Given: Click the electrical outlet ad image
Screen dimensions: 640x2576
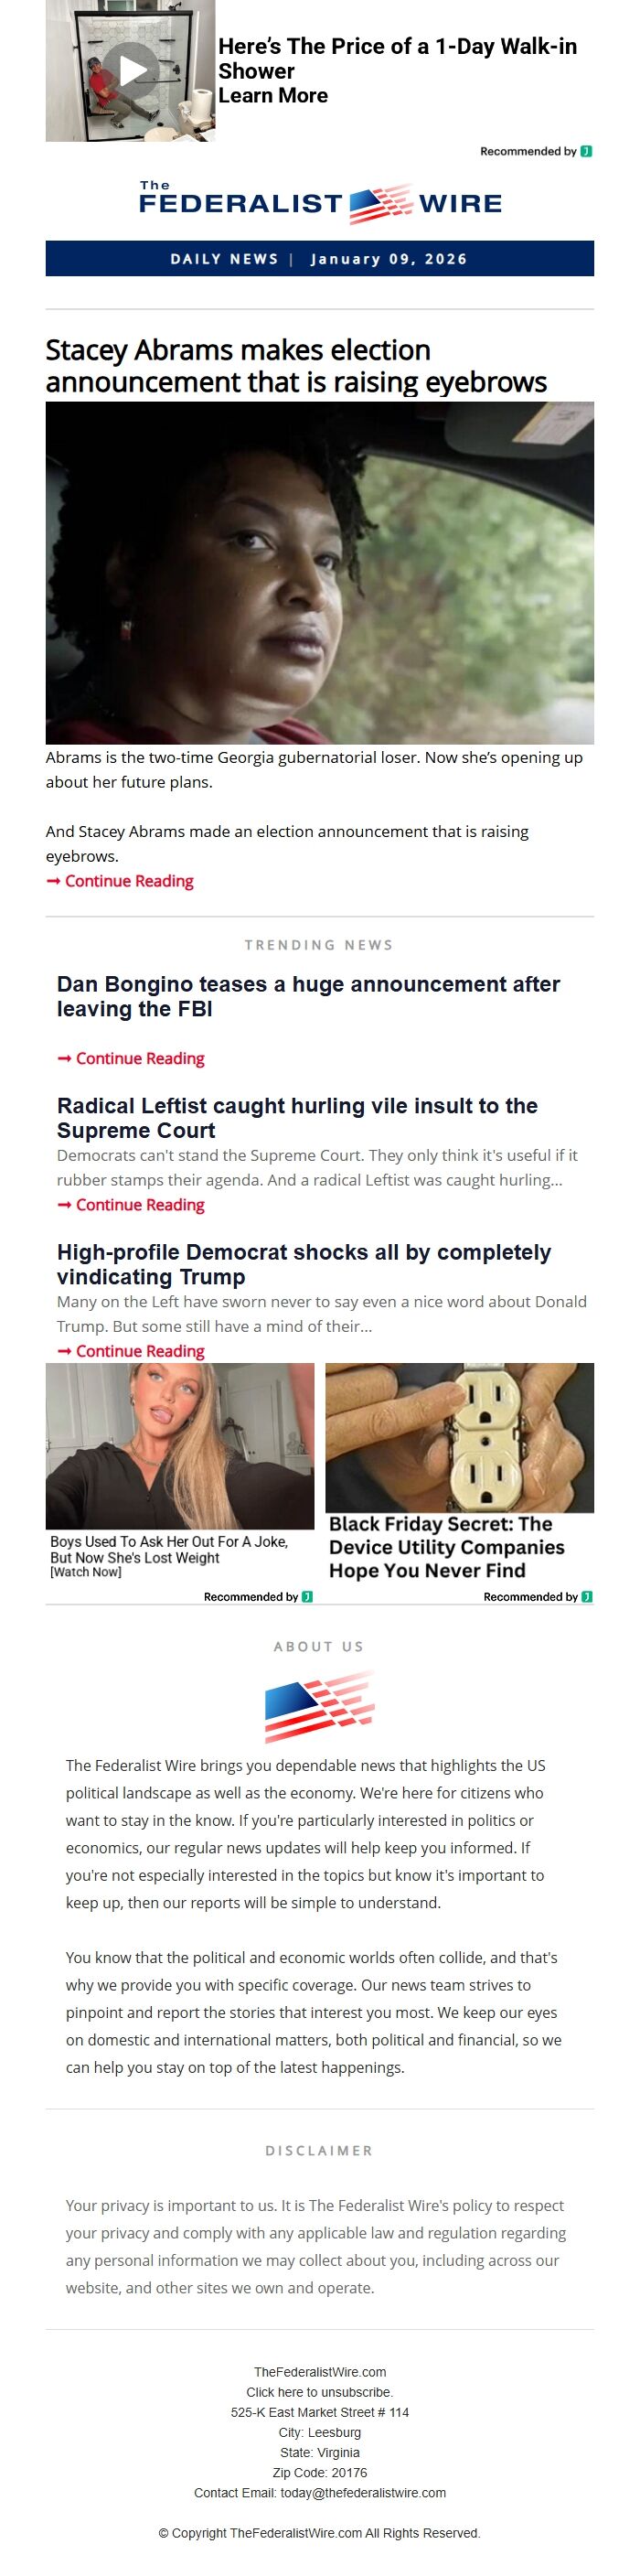Looking at the screenshot, I should click(460, 1438).
